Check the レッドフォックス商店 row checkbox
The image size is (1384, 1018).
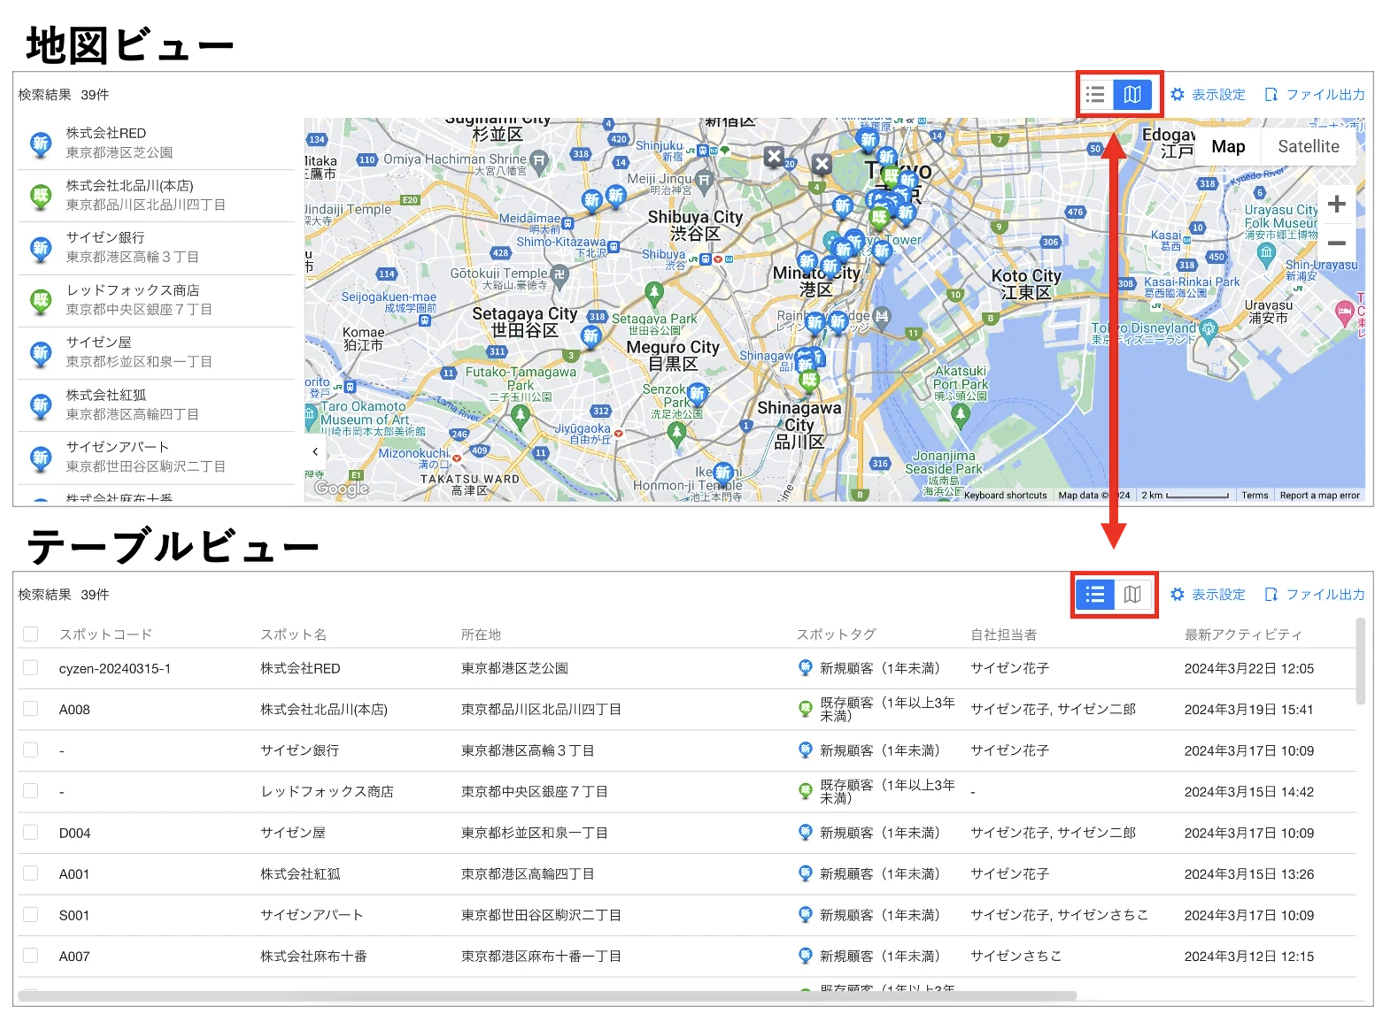[30, 791]
